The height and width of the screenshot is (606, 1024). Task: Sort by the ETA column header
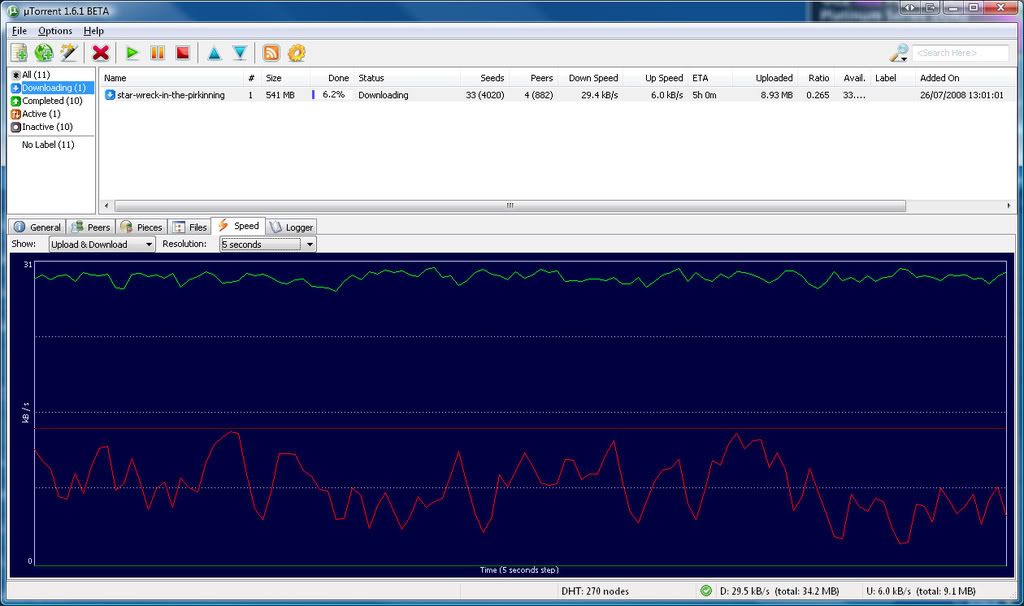(x=700, y=78)
